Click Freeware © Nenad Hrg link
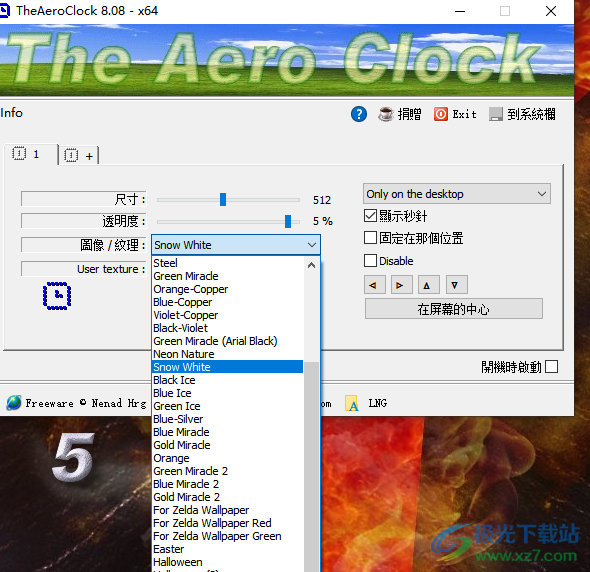590x572 pixels. click(x=85, y=403)
